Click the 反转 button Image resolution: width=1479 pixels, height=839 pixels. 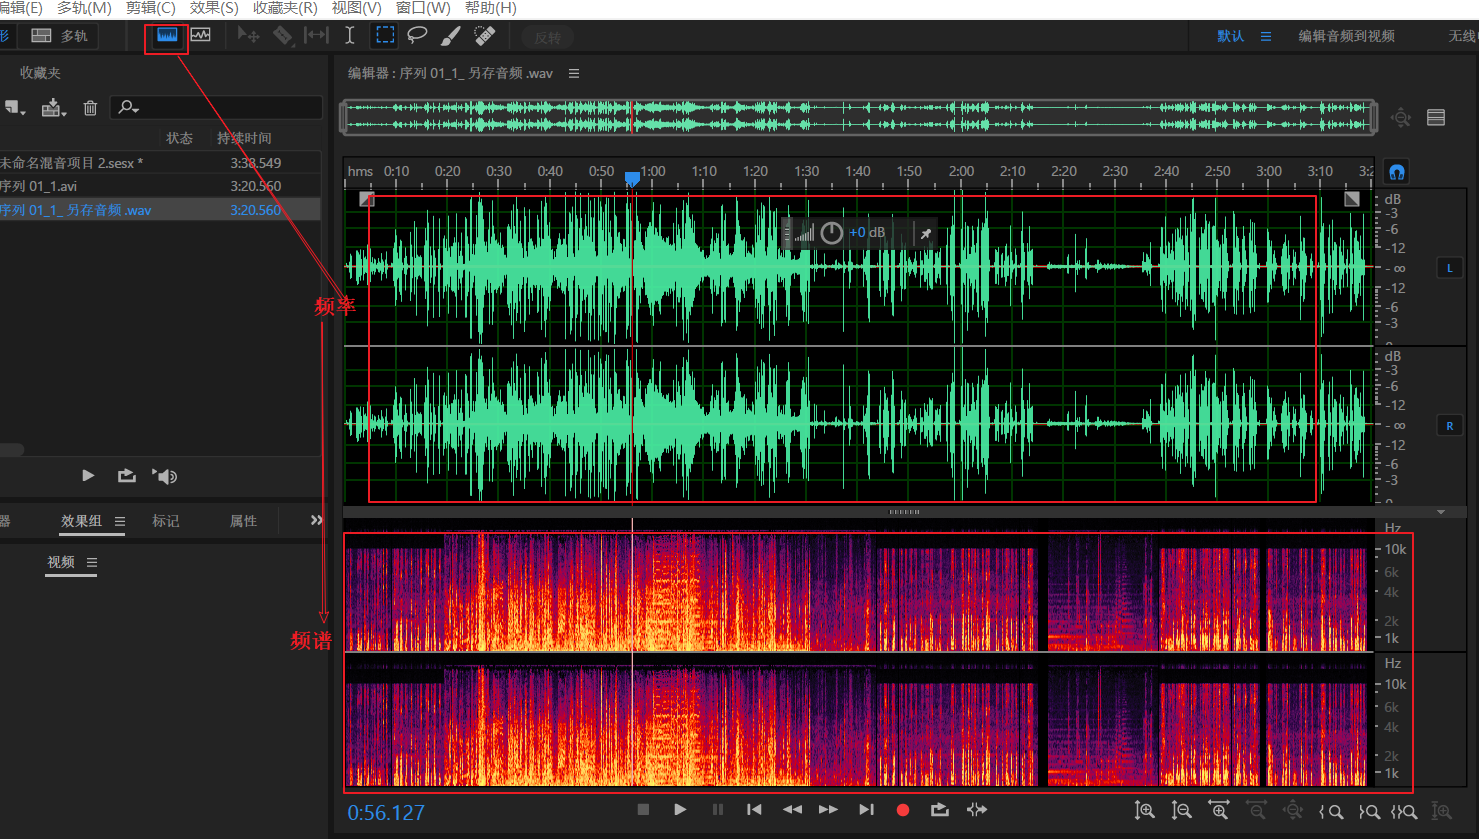[547, 37]
